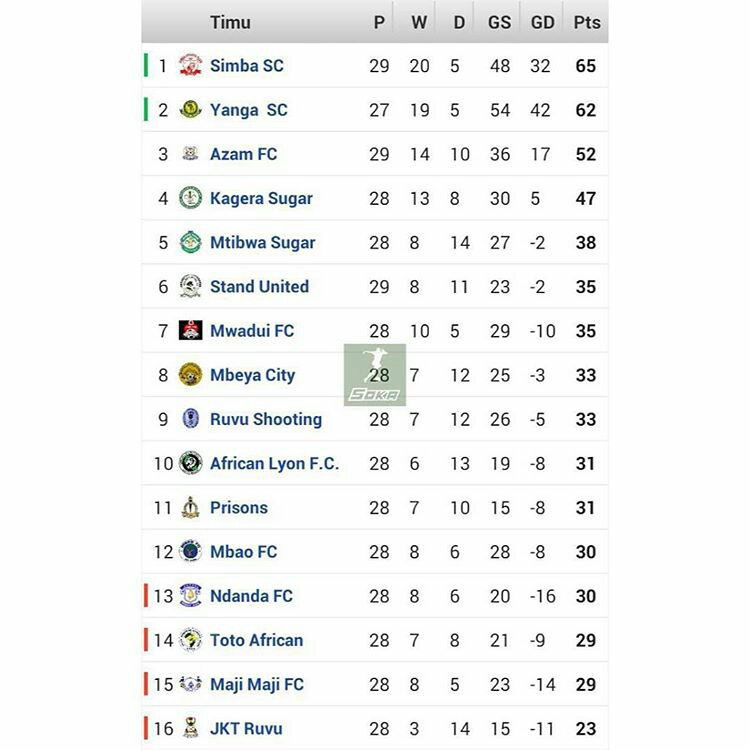This screenshot has width=750, height=750.
Task: Click the Maji Maji FC crest
Action: (190, 684)
